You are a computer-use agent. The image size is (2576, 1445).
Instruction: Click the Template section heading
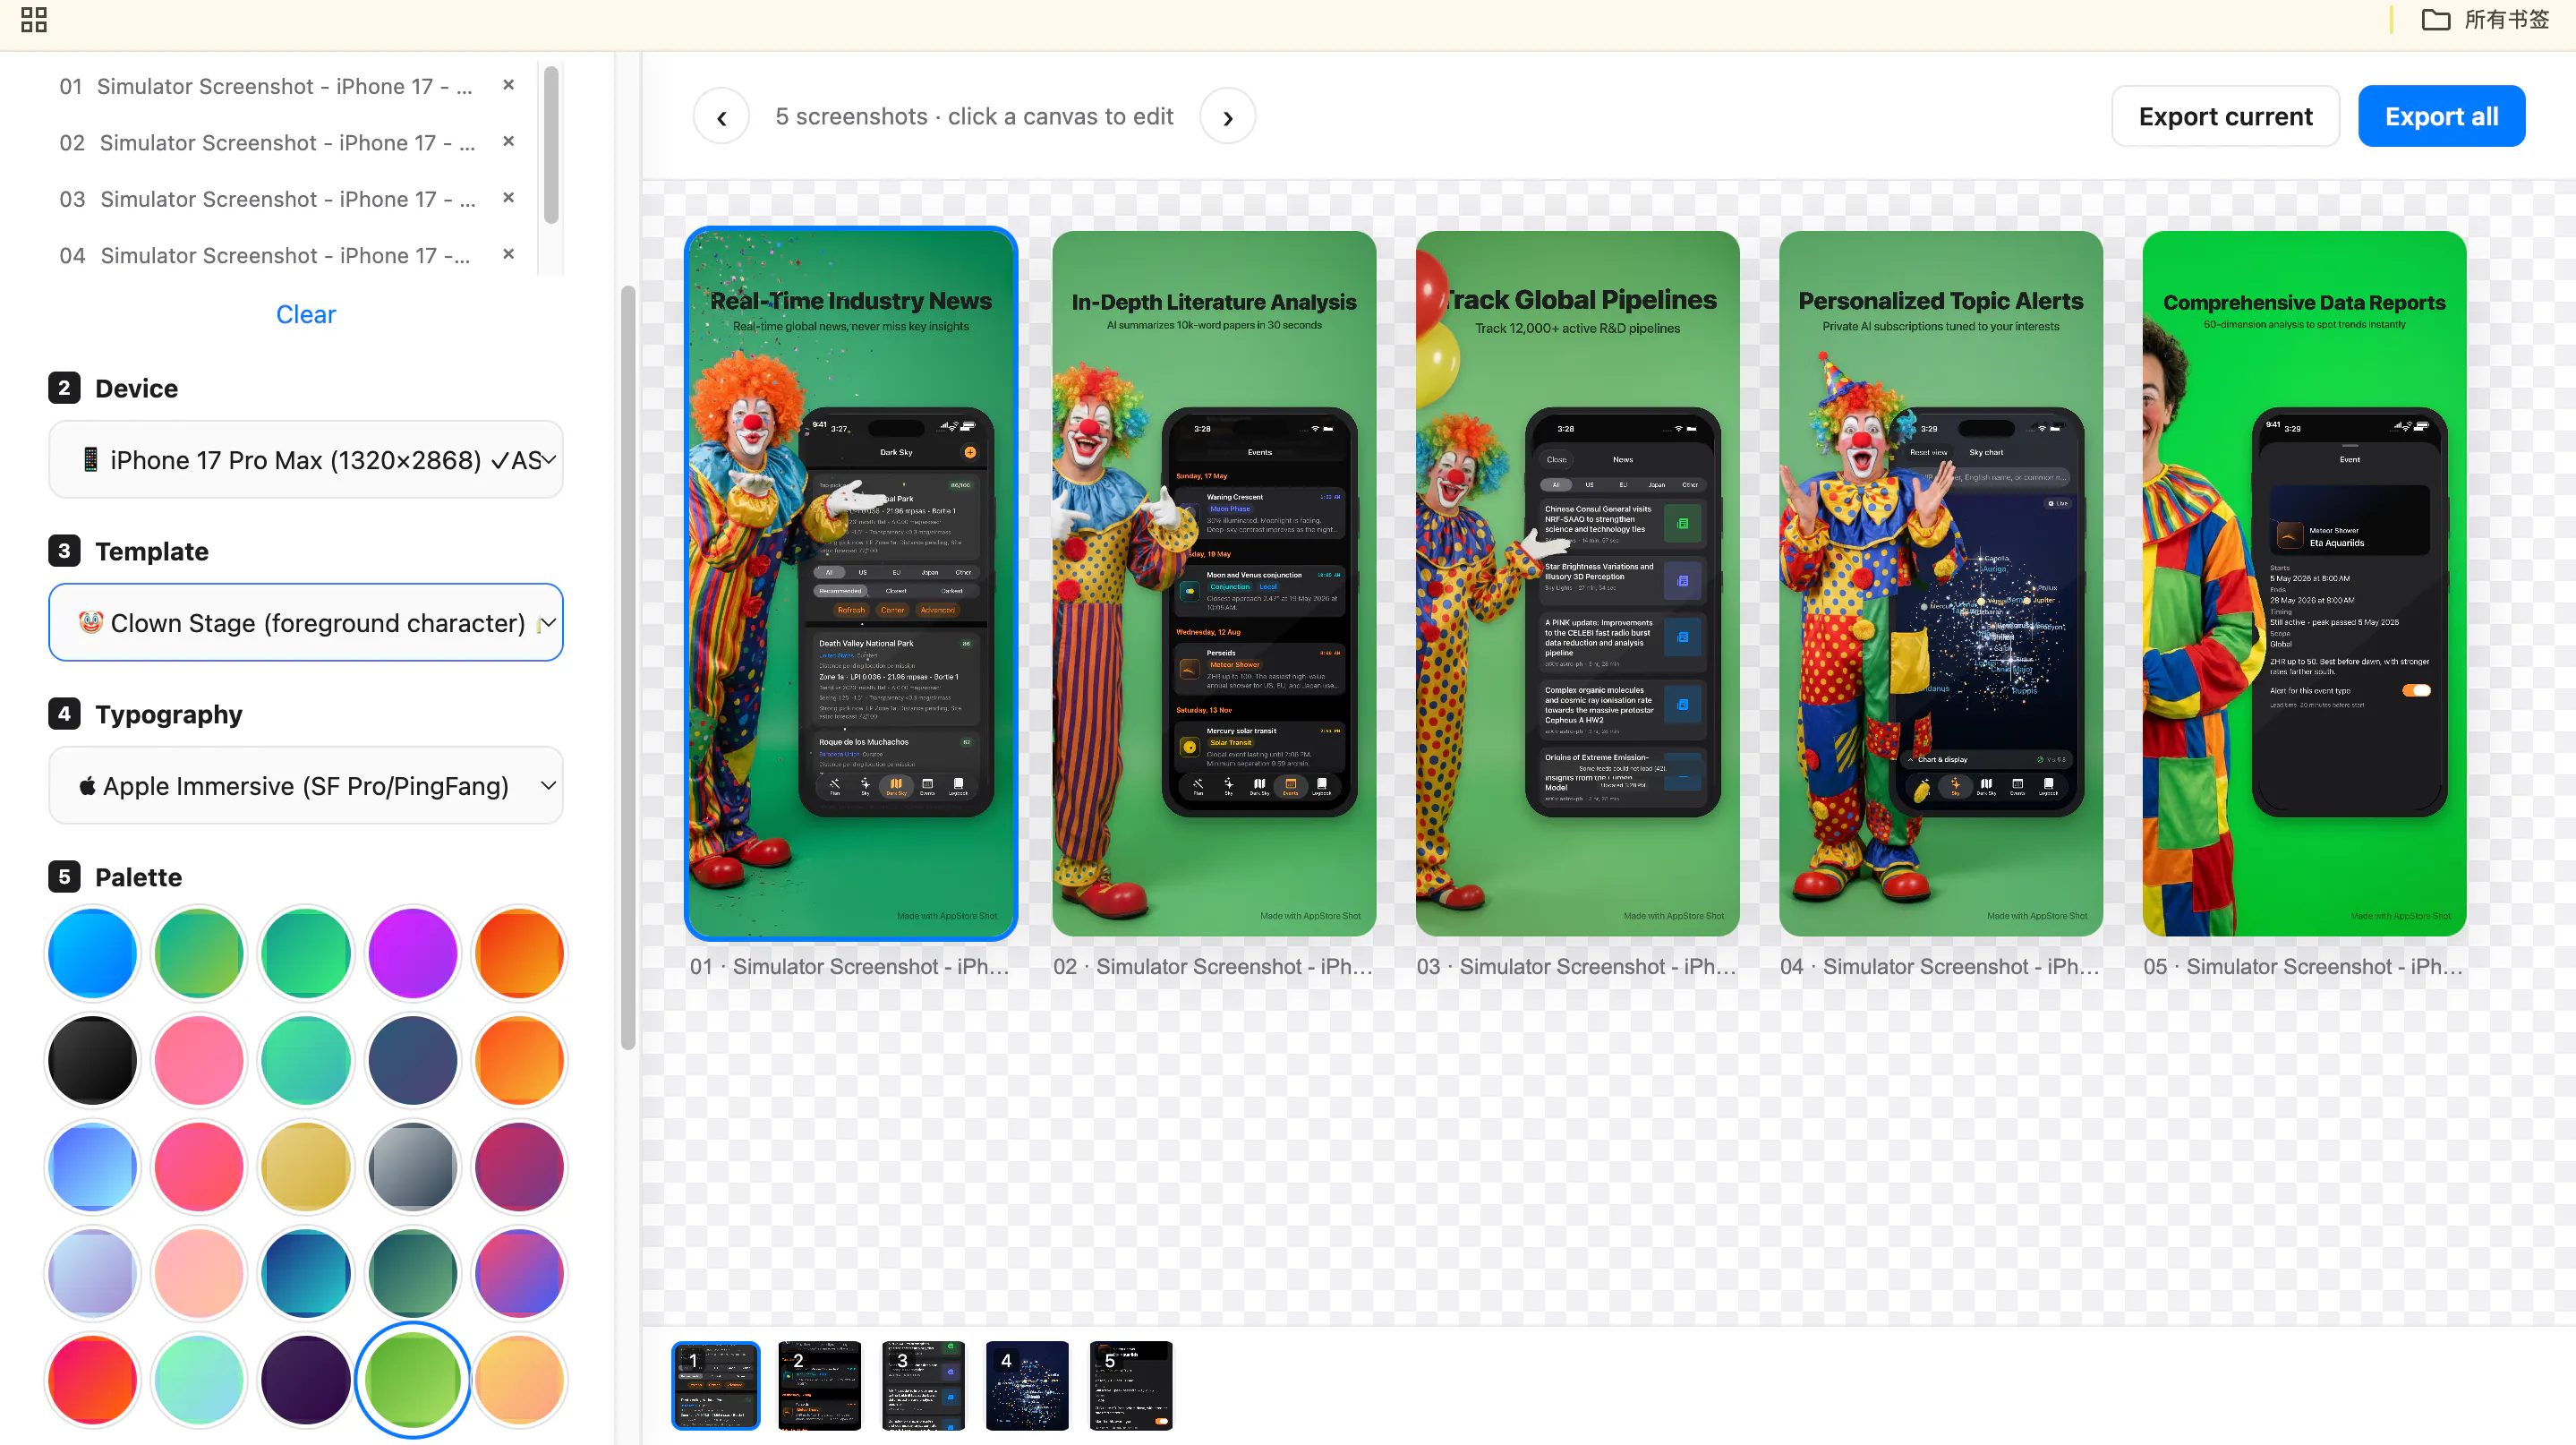pyautogui.click(x=151, y=551)
